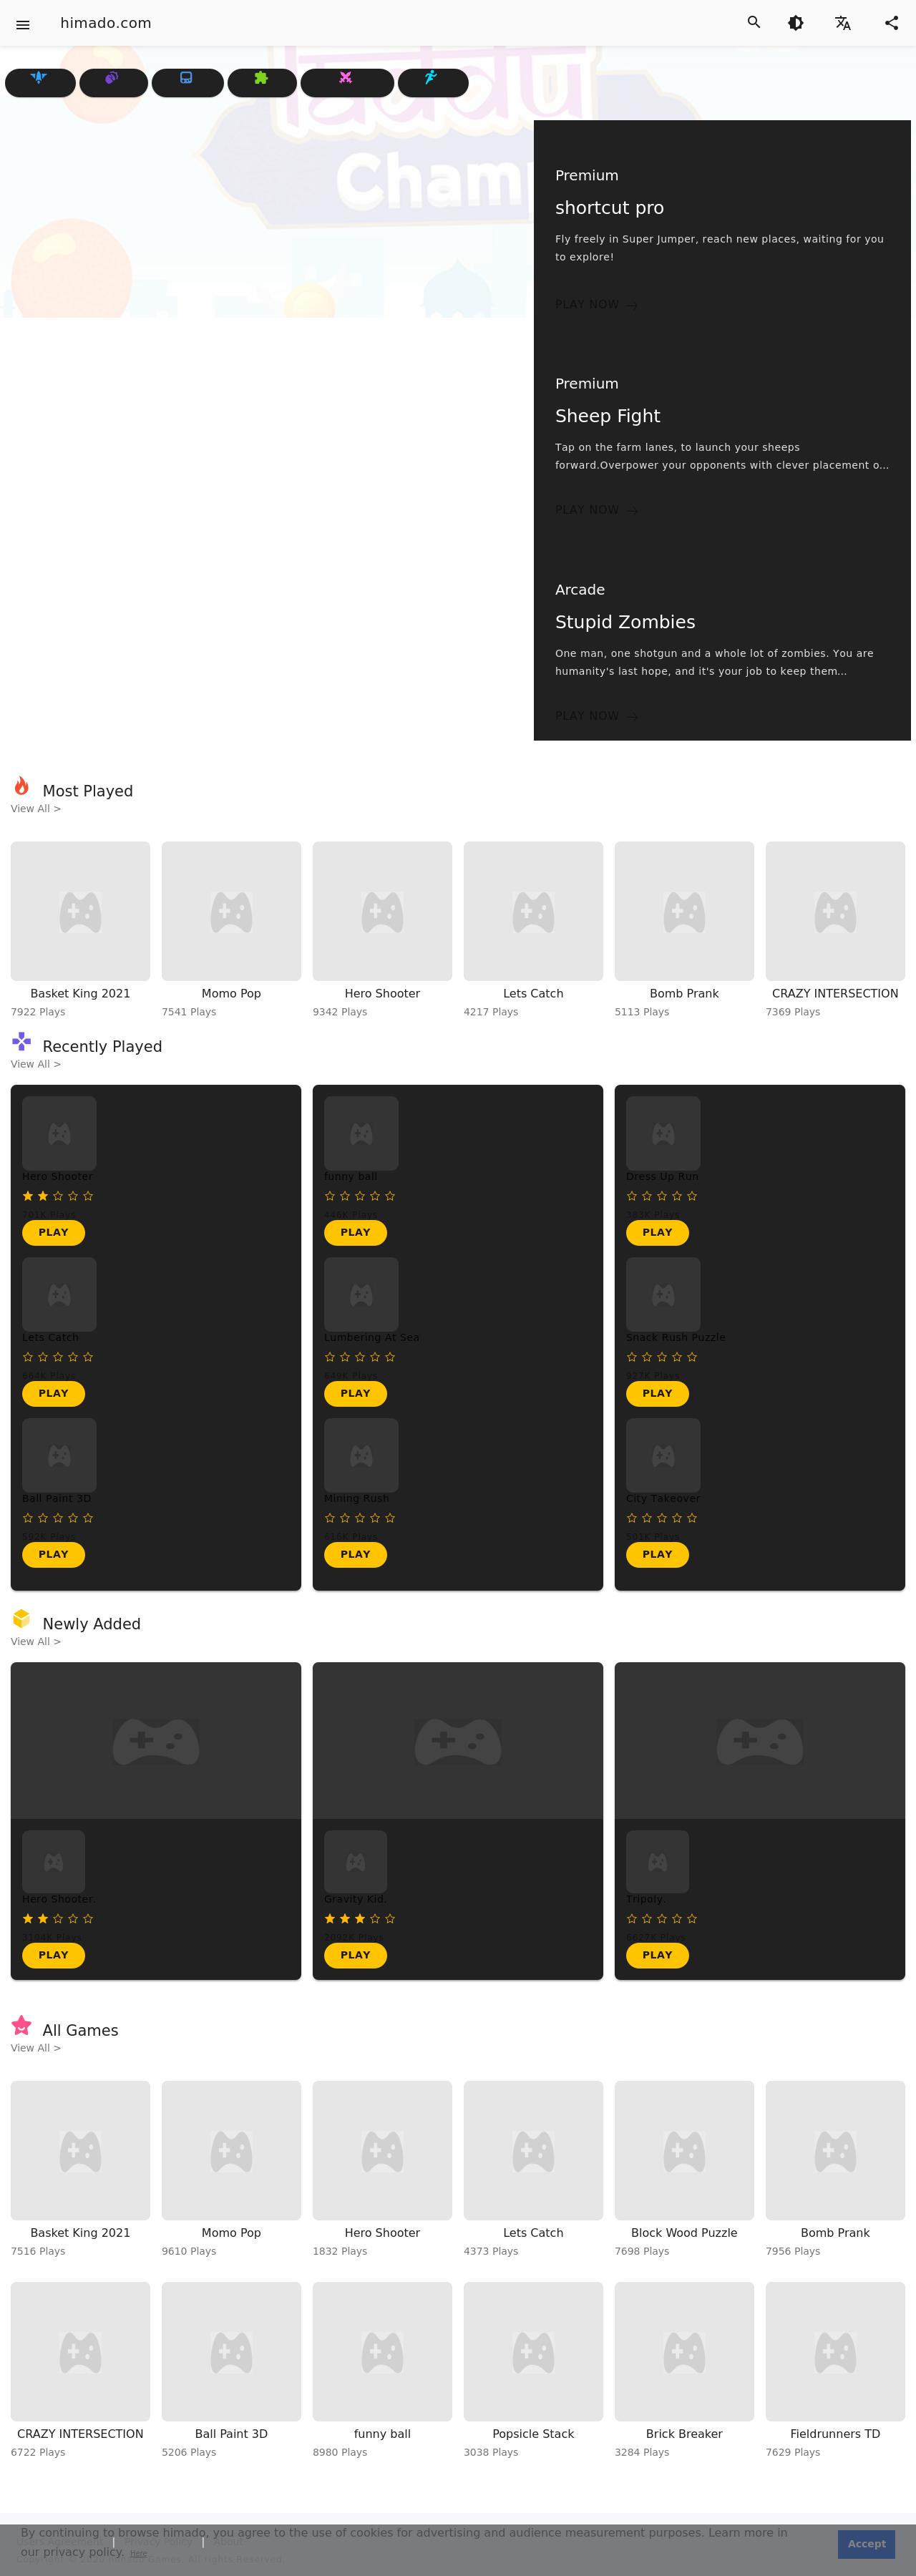Click the share icon in header
Viewport: 916px width, 2576px height.
coord(891,23)
